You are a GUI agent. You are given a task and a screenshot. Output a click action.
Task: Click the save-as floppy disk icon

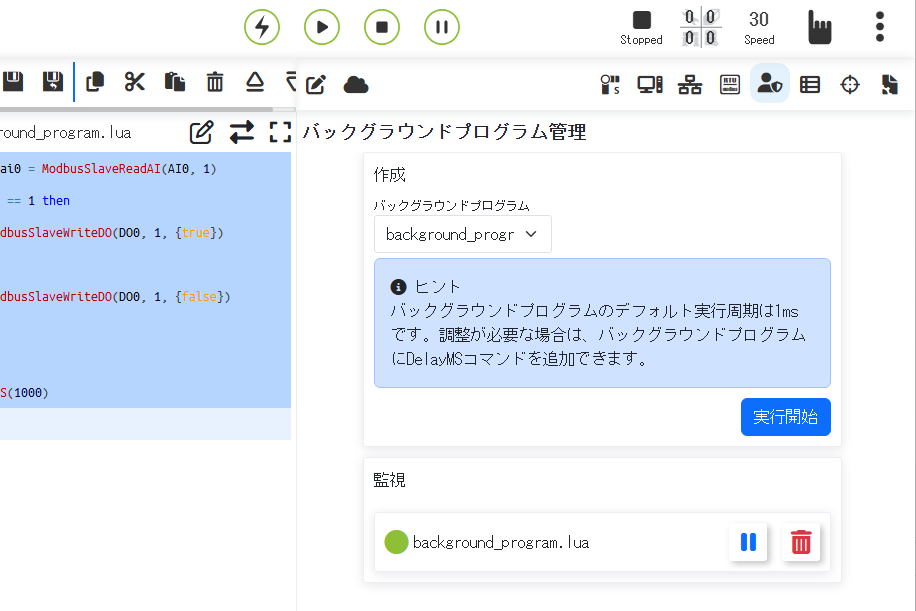tap(53, 81)
